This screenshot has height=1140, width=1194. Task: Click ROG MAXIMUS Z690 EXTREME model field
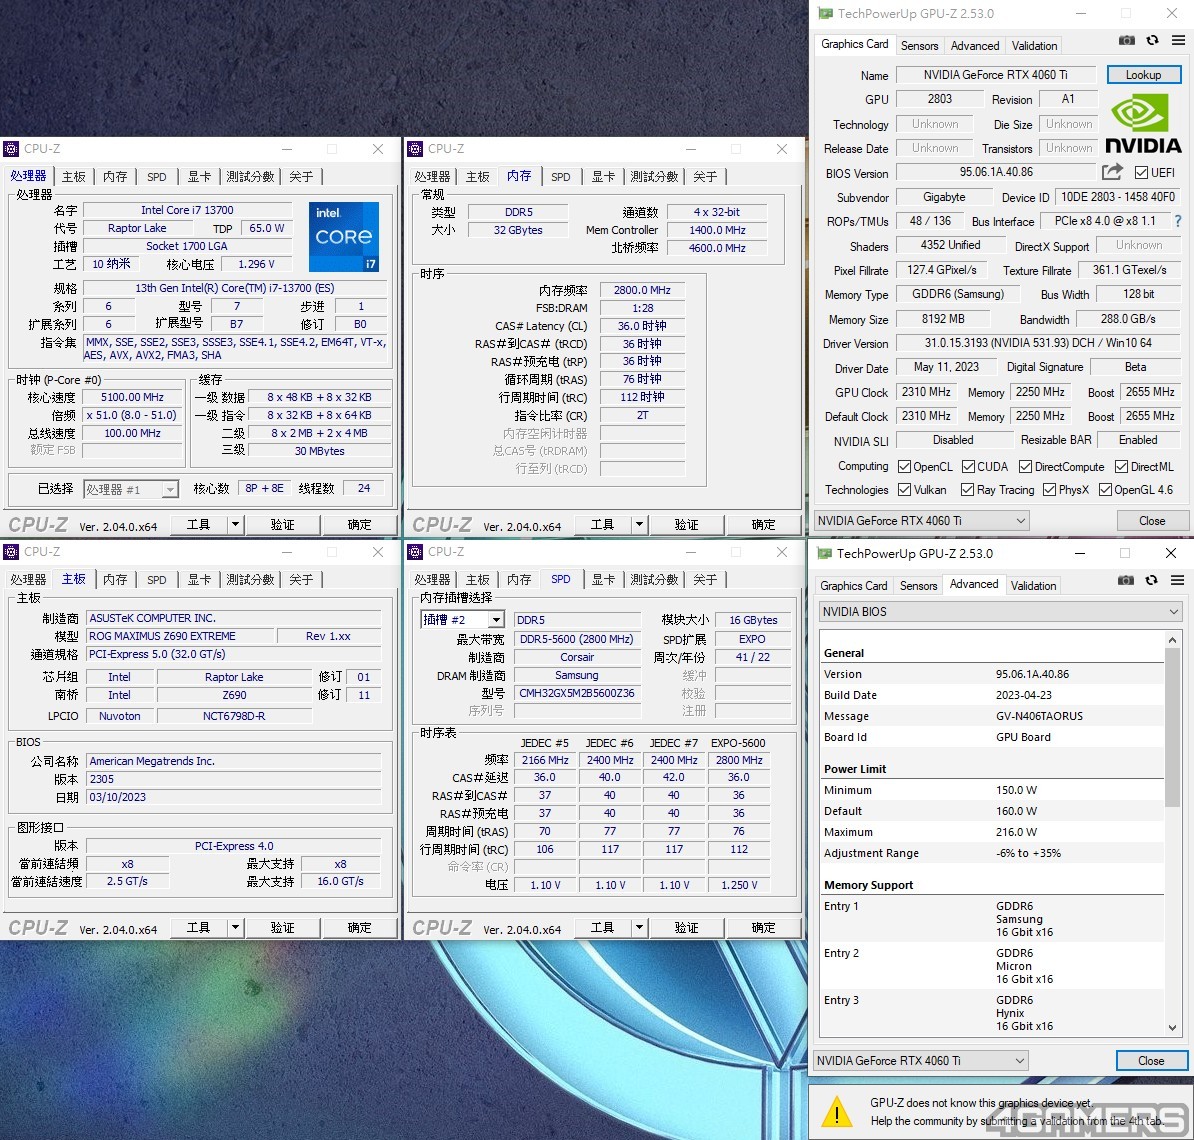180,636
